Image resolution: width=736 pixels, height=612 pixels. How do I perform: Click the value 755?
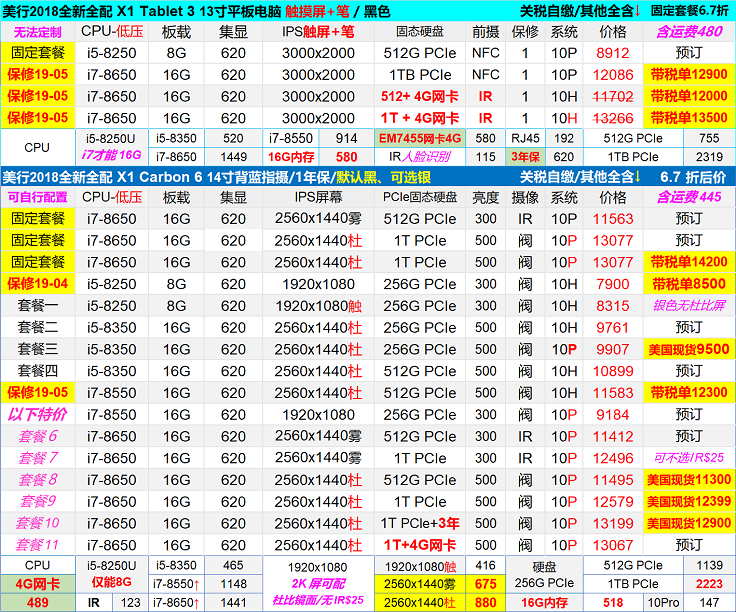point(709,138)
